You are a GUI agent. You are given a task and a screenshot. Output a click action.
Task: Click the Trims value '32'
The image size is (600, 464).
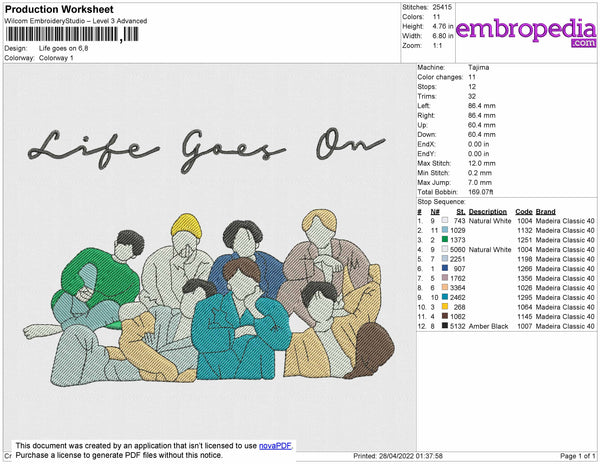pyautogui.click(x=472, y=96)
